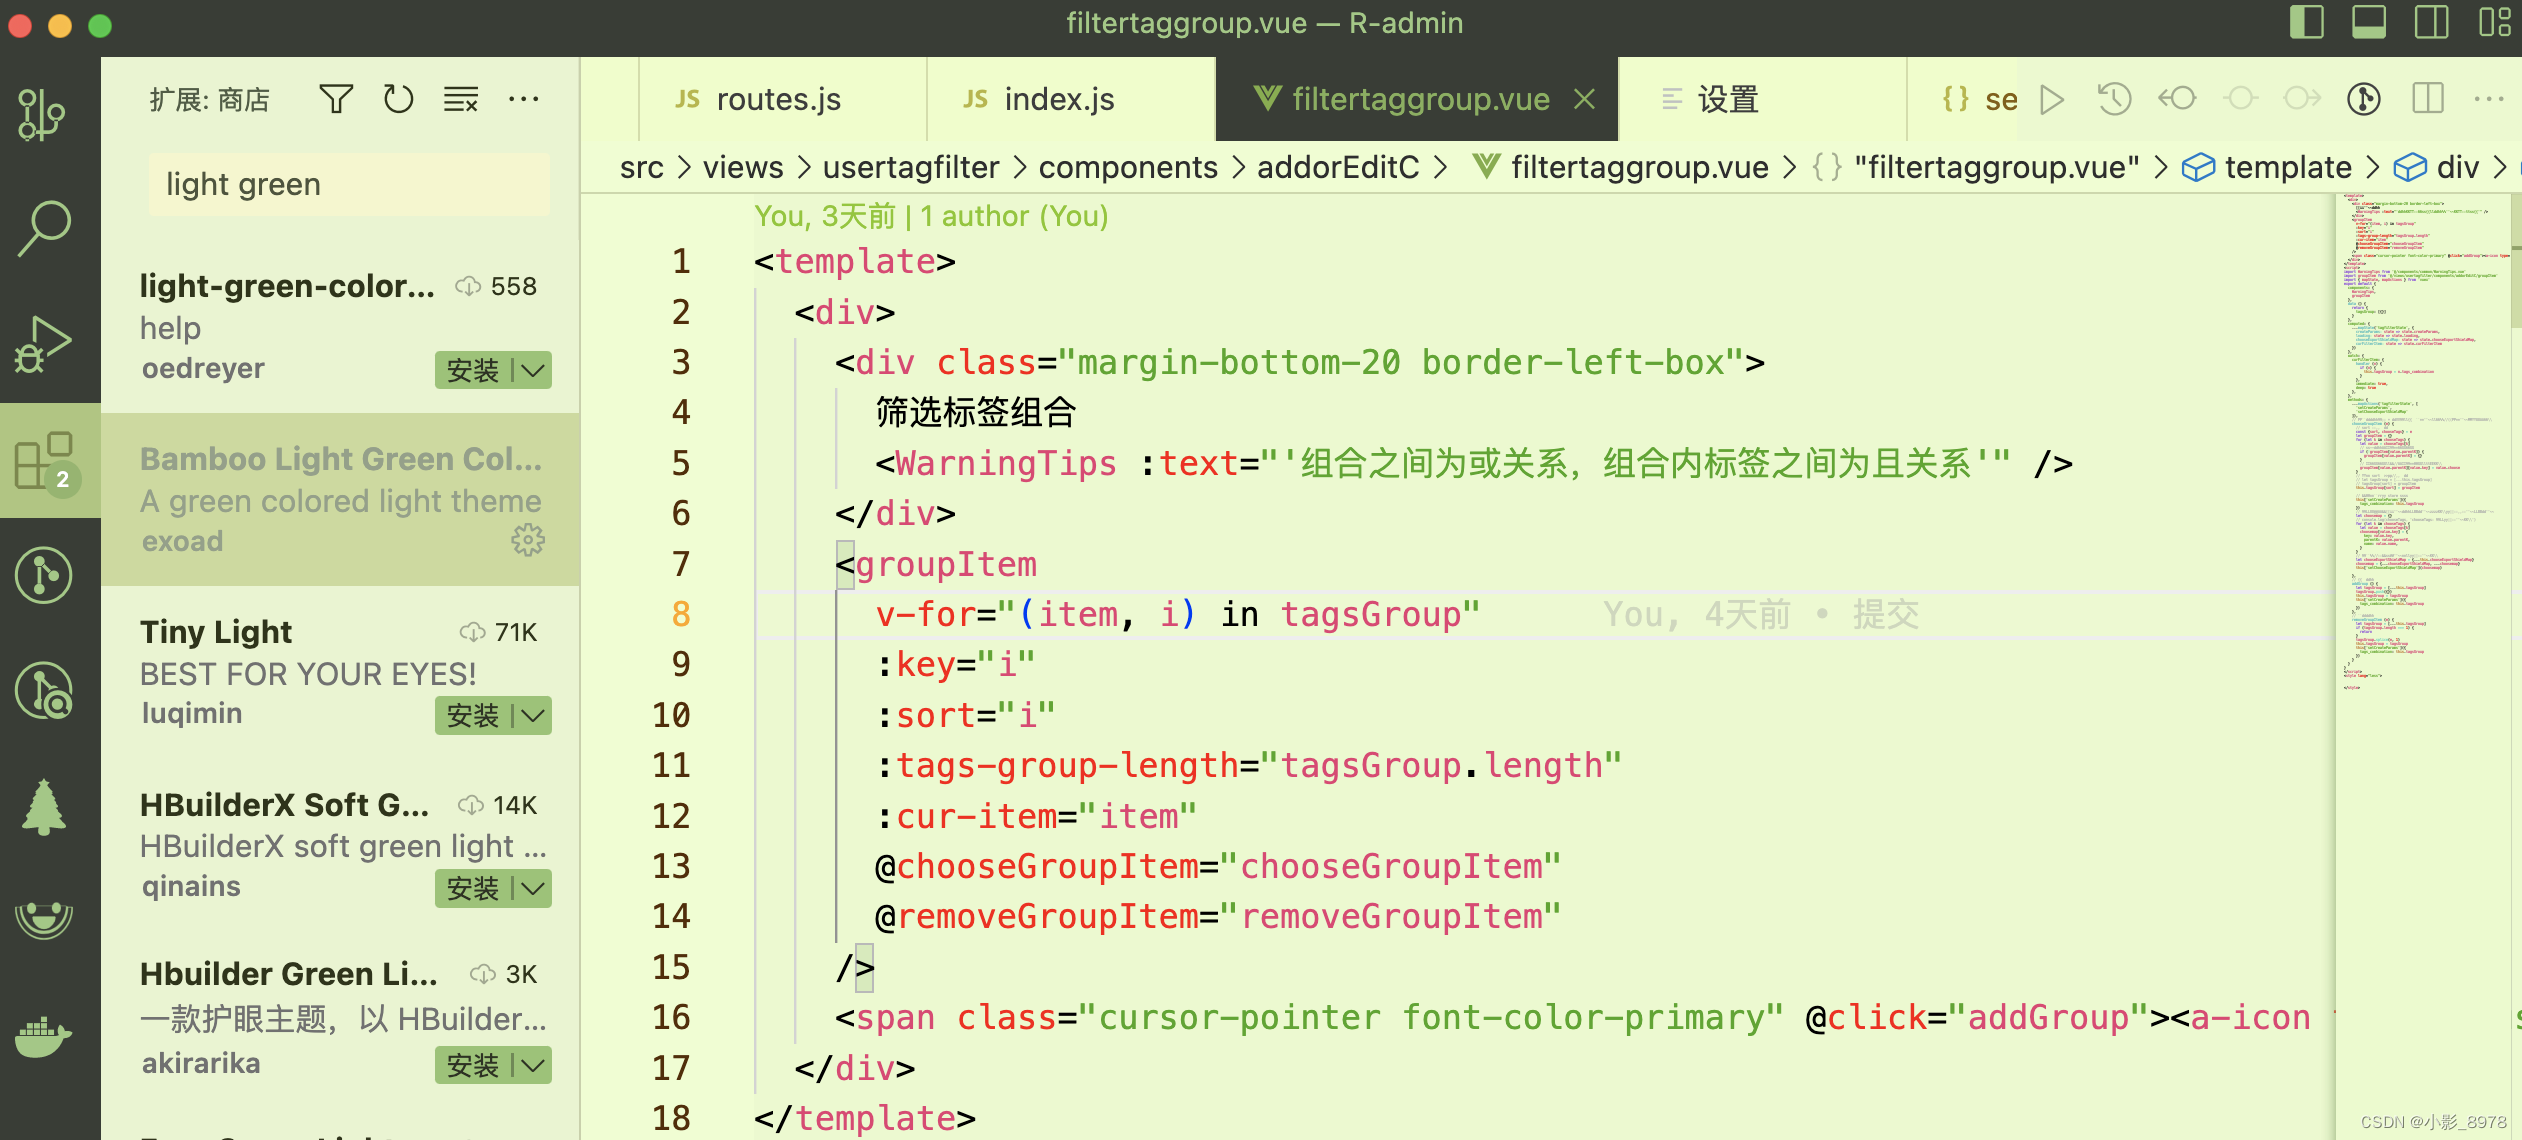Open the template breadcrumb dropdown
The image size is (2522, 1140).
click(x=2291, y=167)
